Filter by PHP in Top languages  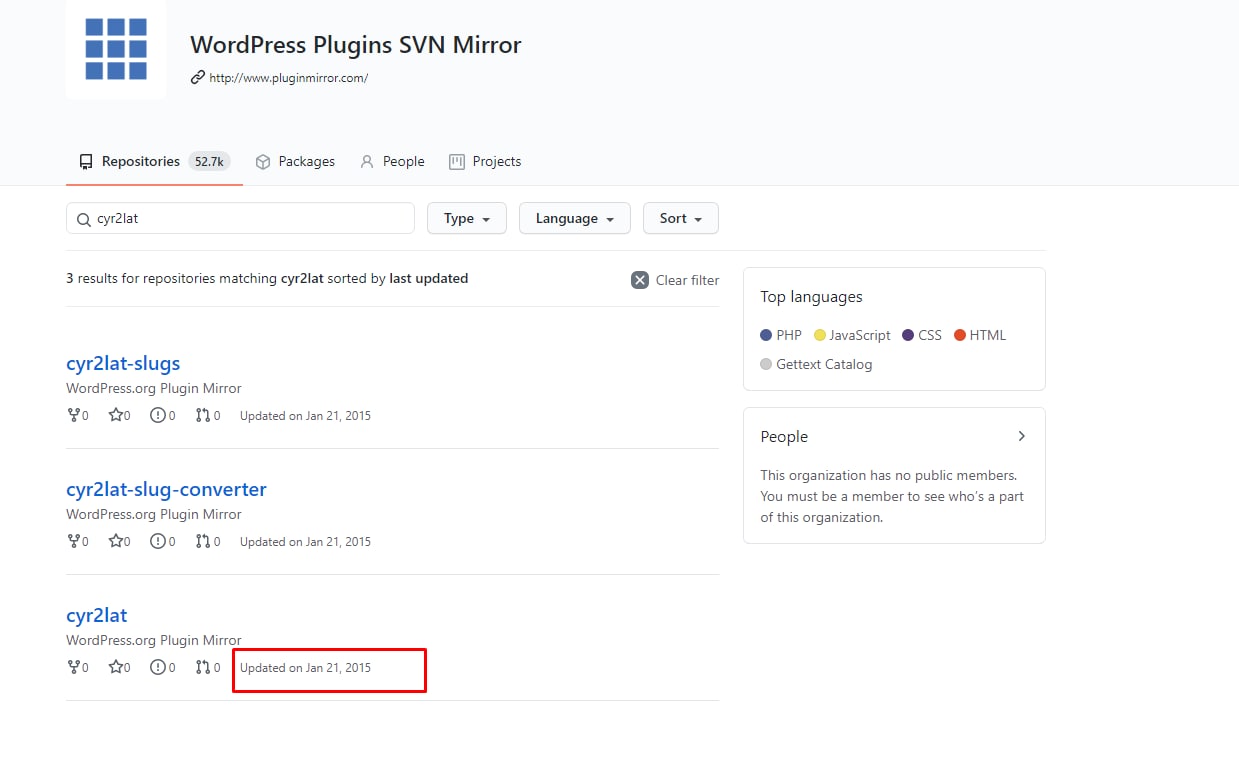pyautogui.click(x=781, y=336)
